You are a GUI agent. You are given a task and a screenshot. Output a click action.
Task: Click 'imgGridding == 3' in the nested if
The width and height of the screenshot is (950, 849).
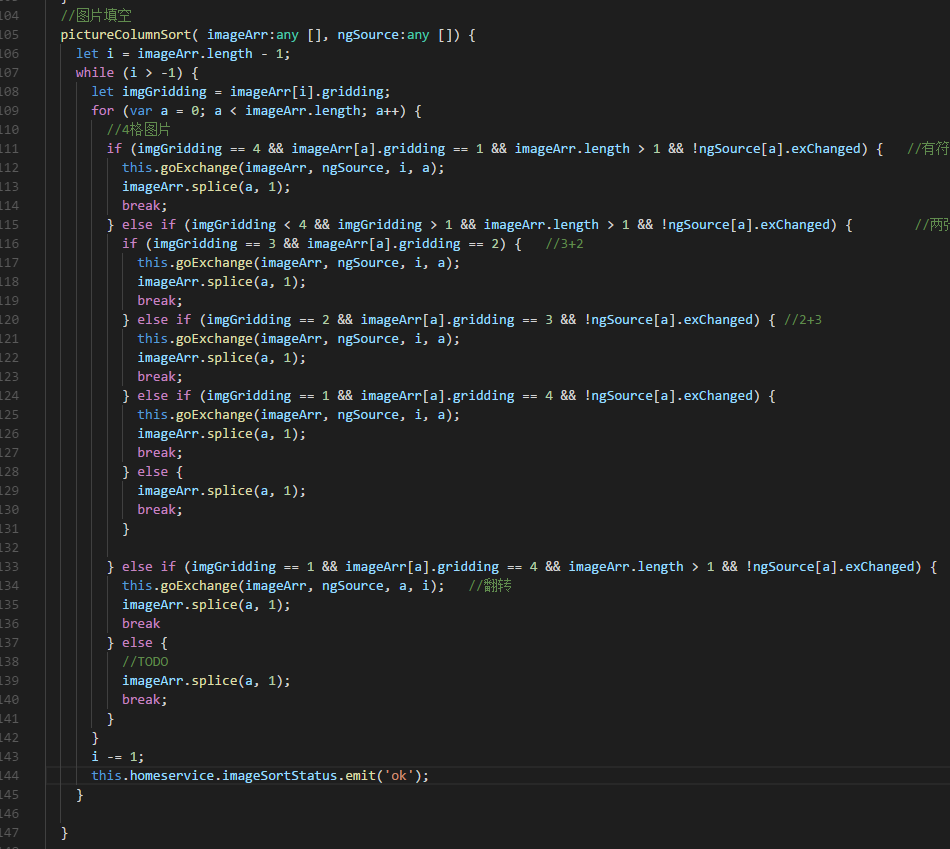214,244
